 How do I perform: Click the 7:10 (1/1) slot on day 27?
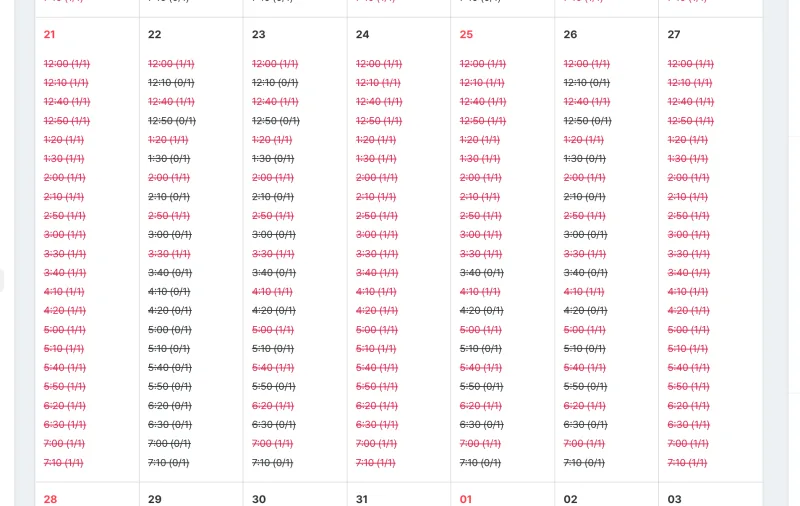coord(688,463)
